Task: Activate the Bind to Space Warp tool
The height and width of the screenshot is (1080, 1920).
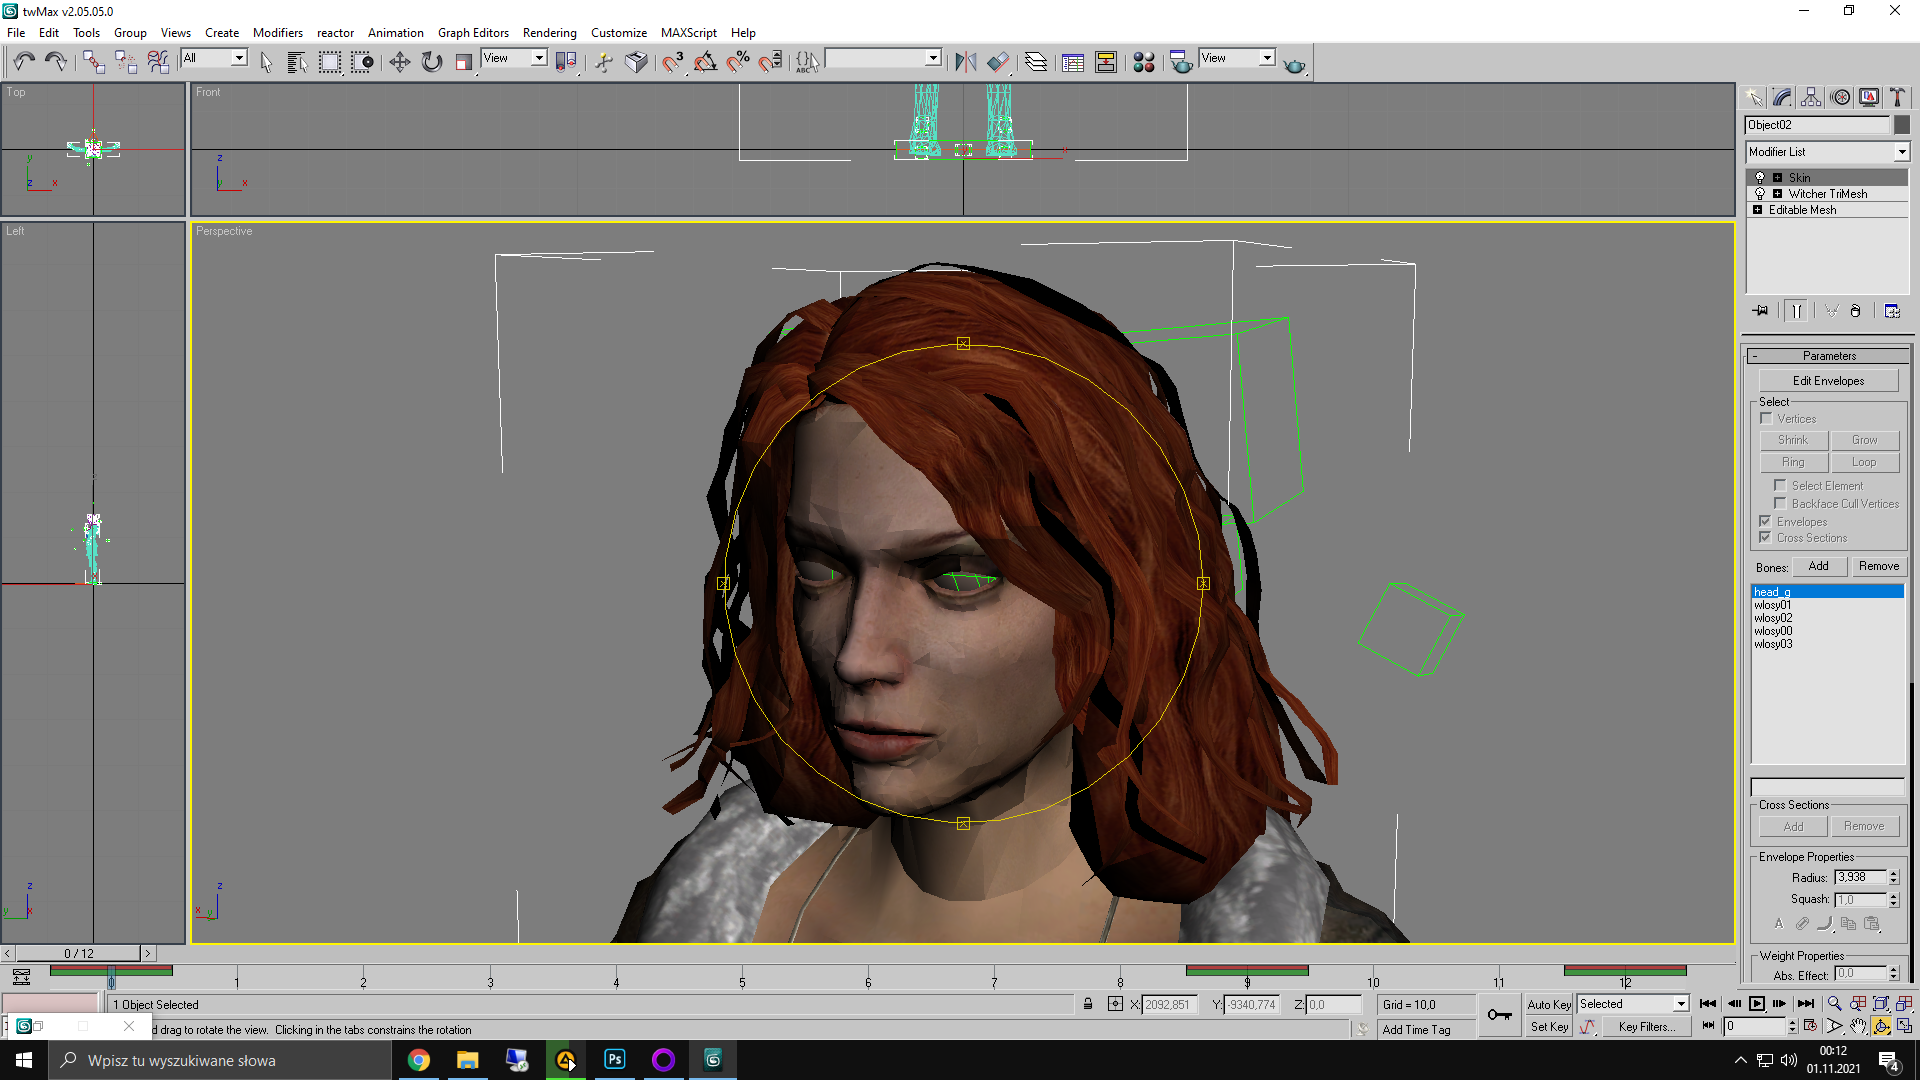Action: point(158,62)
